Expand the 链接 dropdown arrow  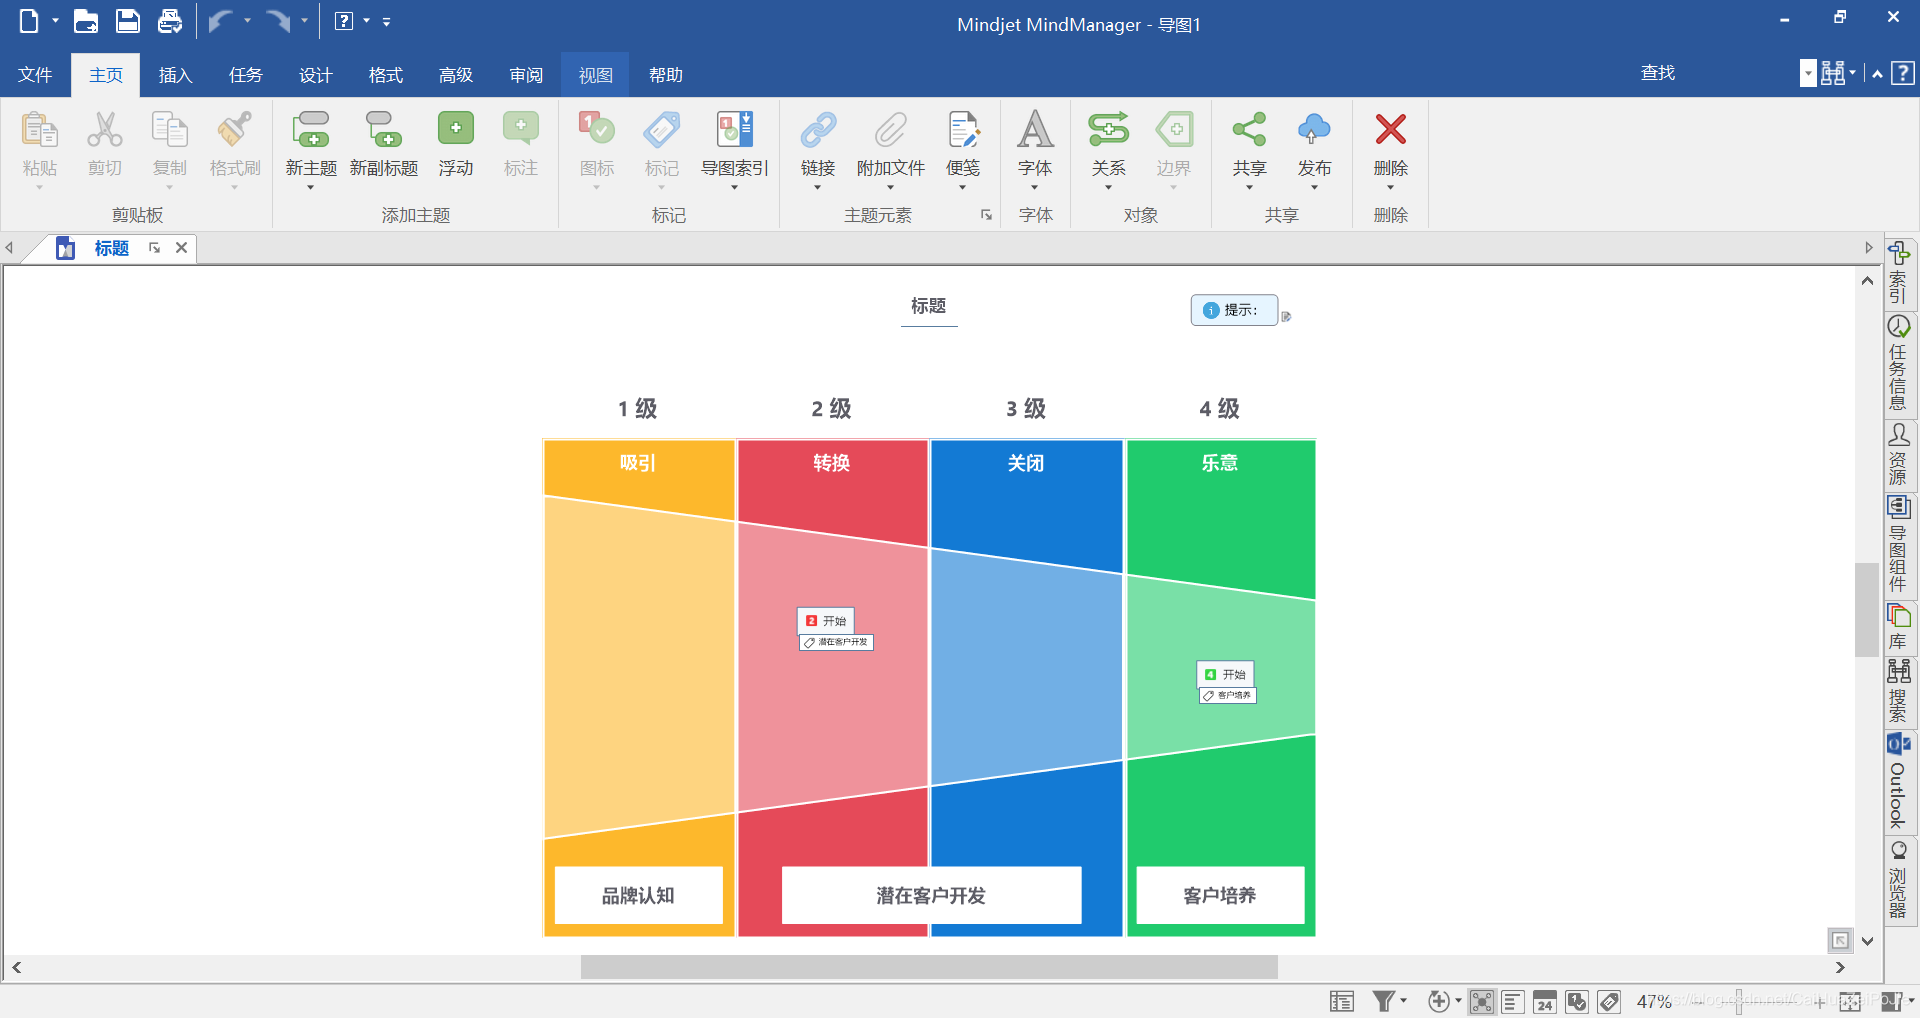(818, 188)
